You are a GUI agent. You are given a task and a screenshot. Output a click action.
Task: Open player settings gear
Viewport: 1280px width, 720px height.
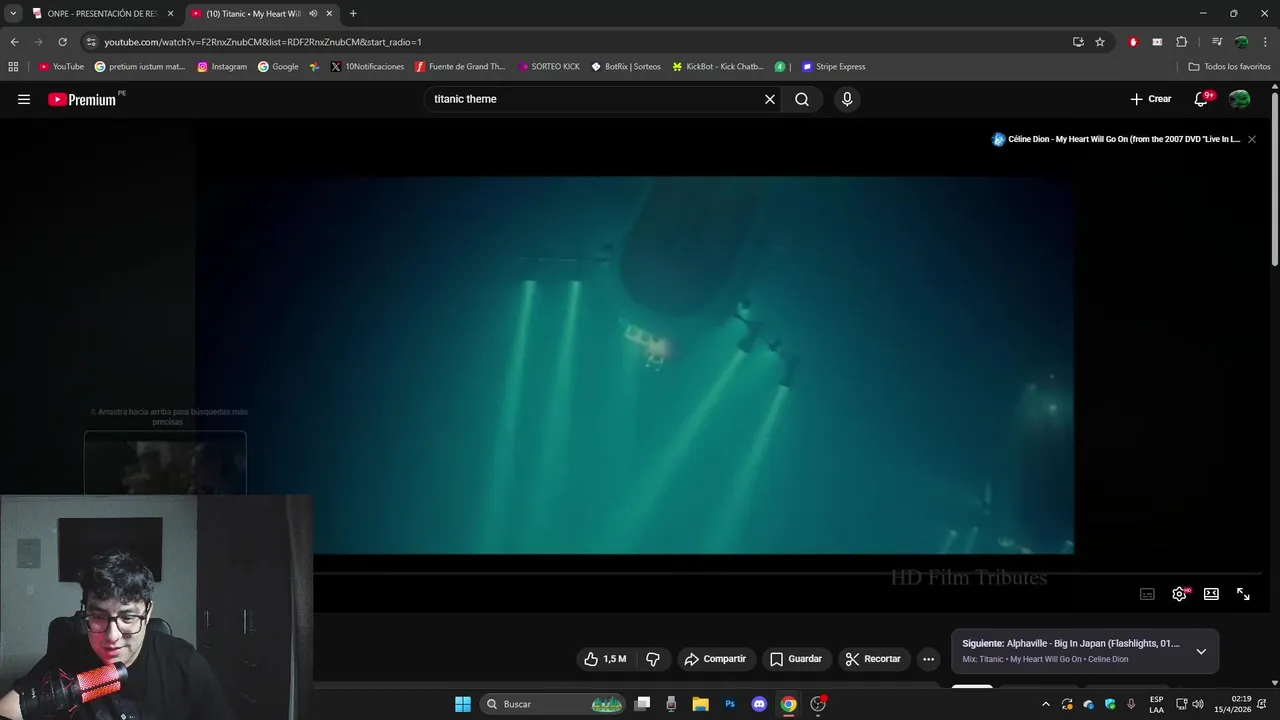(x=1180, y=594)
